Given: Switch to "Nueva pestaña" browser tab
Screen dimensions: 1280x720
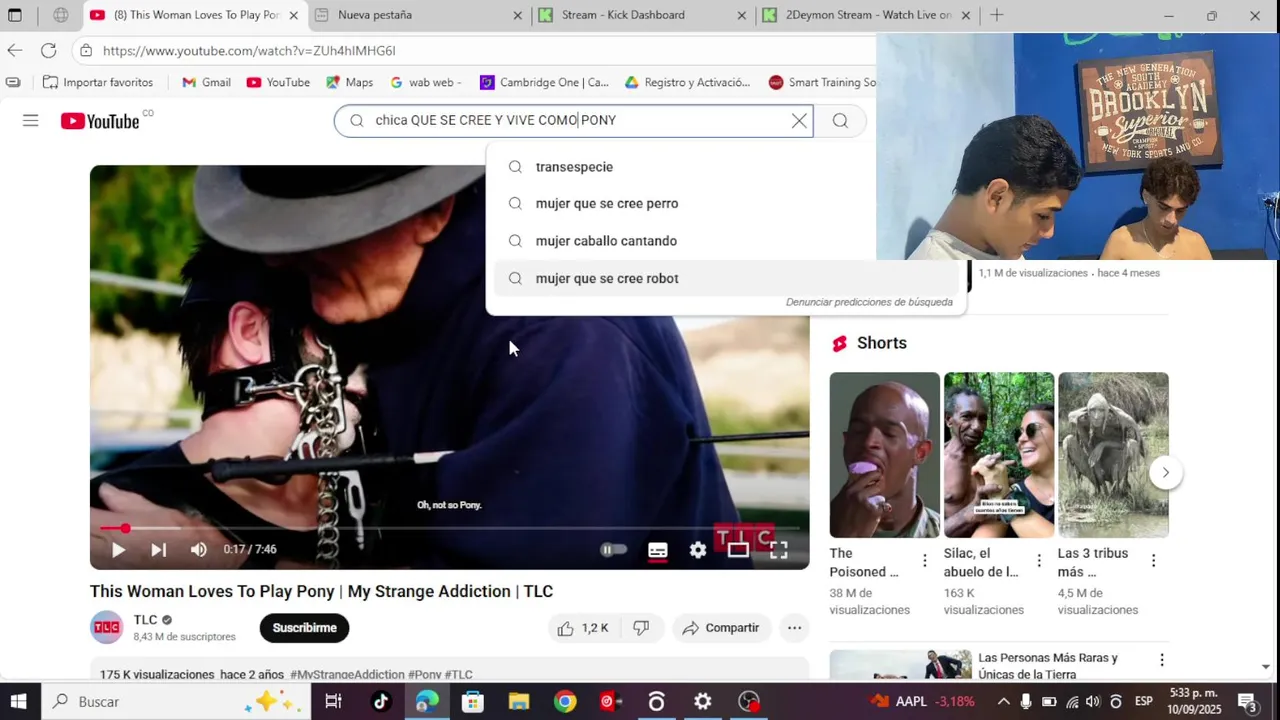Looking at the screenshot, I should click(x=418, y=15).
